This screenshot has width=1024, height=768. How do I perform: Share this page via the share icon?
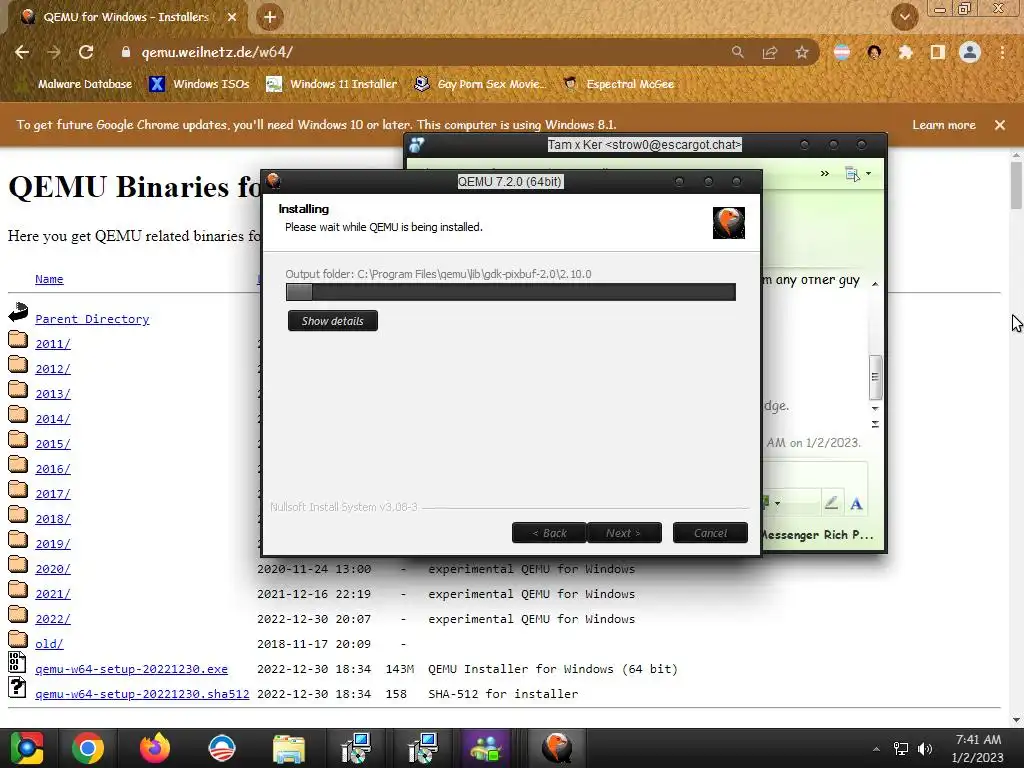(x=770, y=52)
